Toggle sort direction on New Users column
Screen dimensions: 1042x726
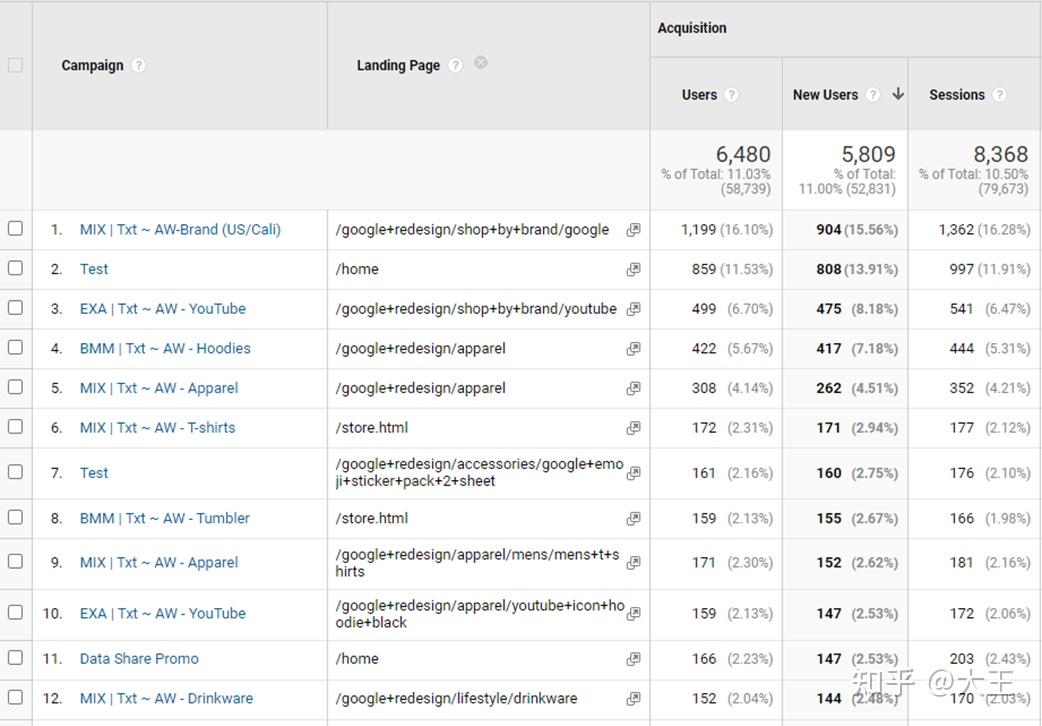(x=897, y=94)
